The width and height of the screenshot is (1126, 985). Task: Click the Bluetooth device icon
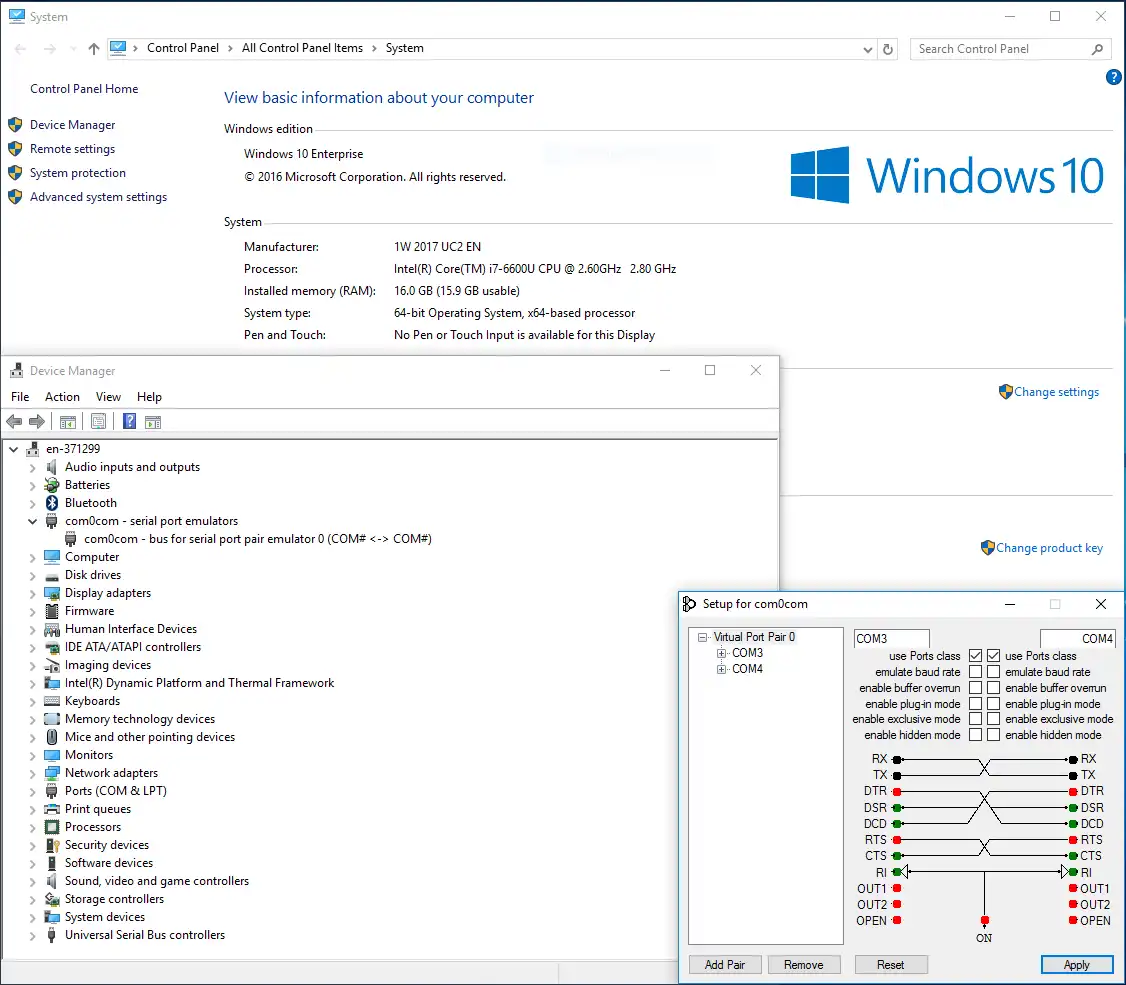52,503
